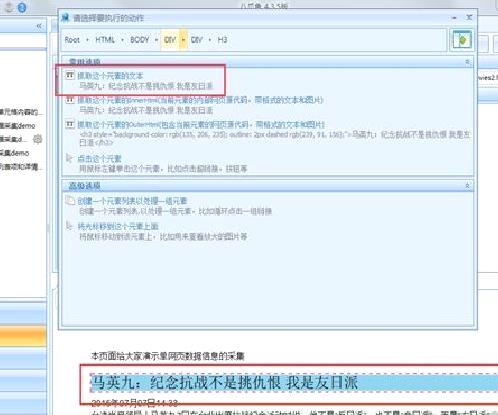Image resolution: width=498 pixels, height=415 pixels.
Task: Click the mouse pointer icon for click element
Action: (x=69, y=158)
